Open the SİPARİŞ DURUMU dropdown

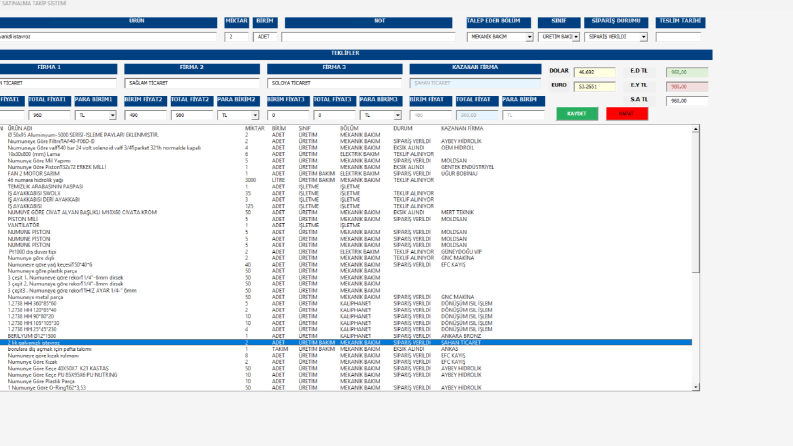(643, 37)
